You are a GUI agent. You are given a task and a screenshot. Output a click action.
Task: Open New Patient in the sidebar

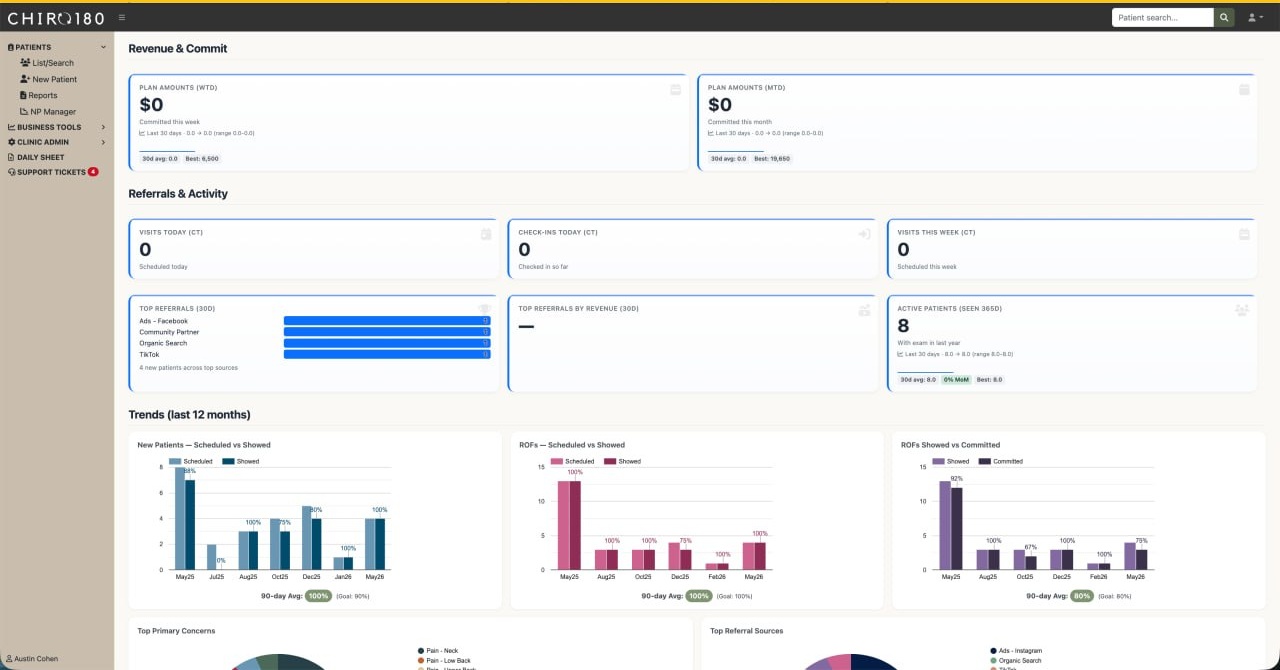pyautogui.click(x=57, y=79)
